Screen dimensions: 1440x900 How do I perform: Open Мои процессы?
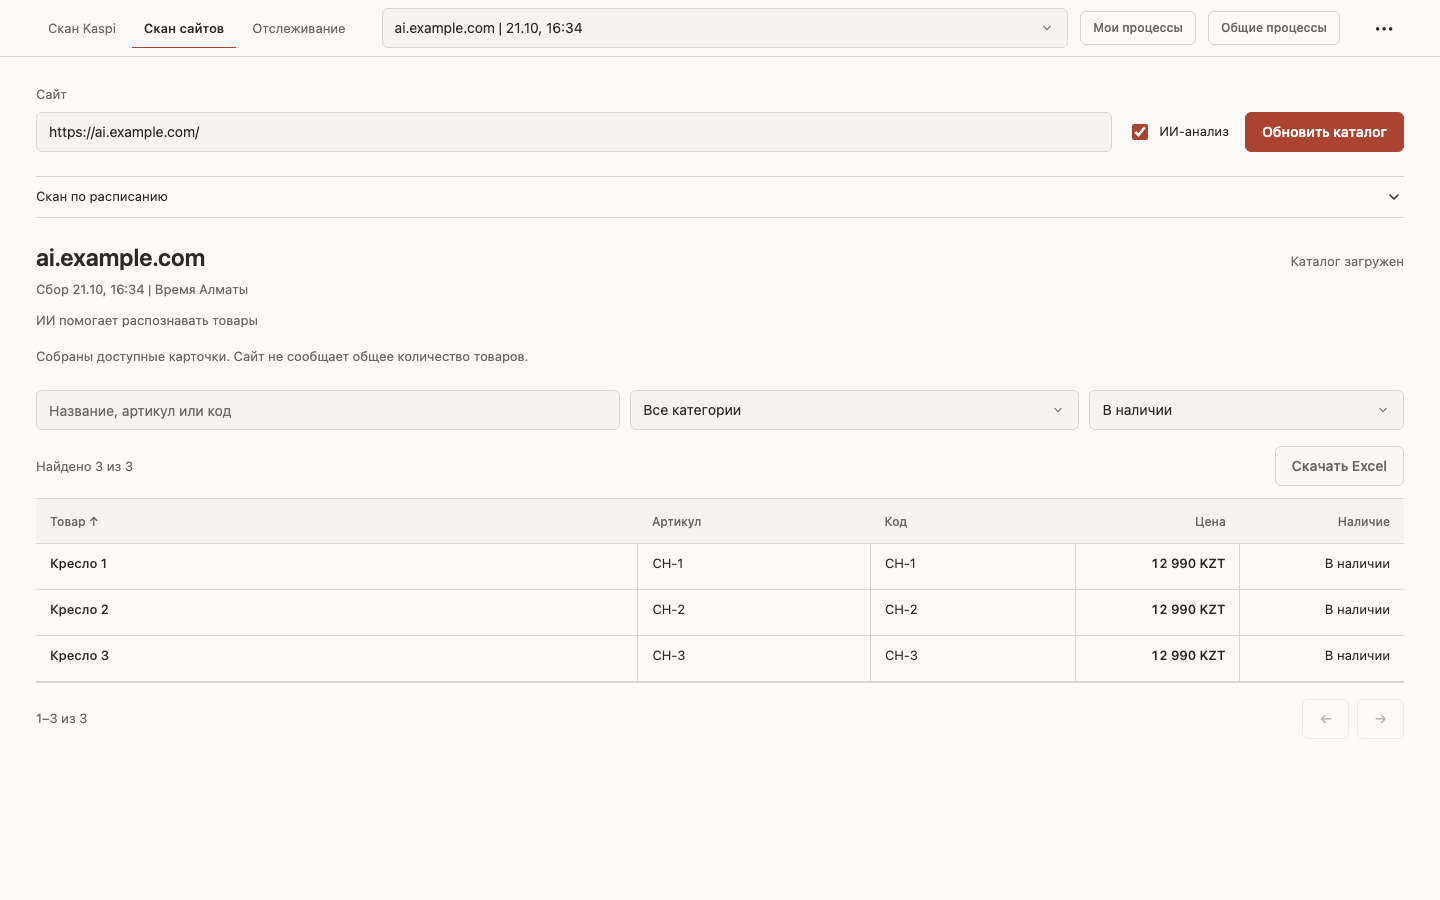tap(1138, 28)
